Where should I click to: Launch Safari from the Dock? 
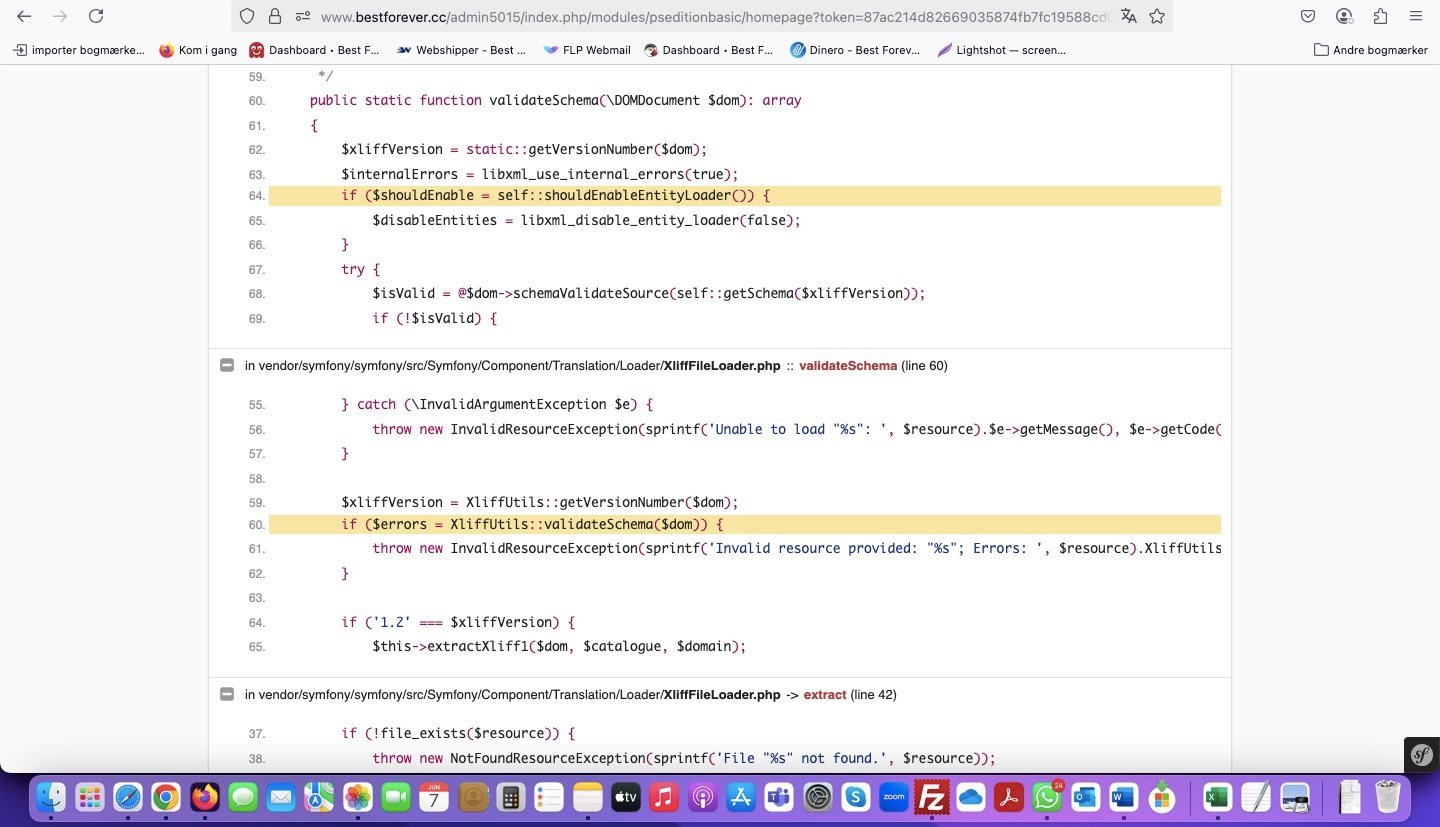tap(128, 797)
